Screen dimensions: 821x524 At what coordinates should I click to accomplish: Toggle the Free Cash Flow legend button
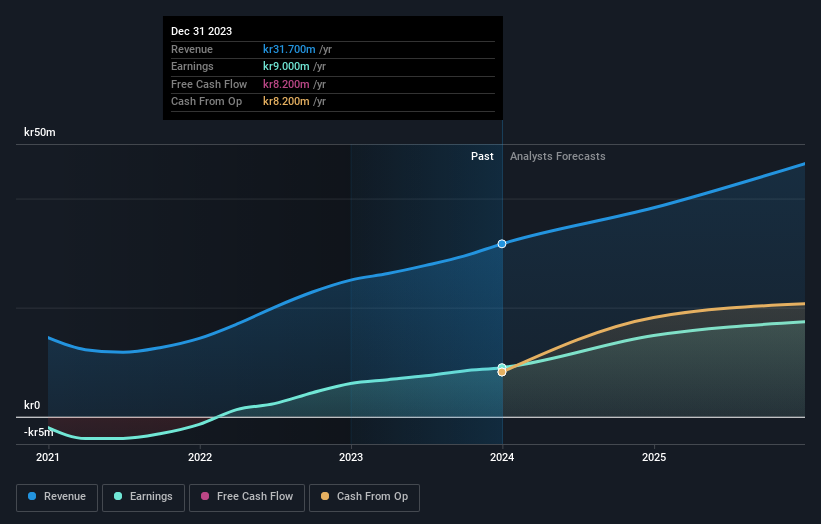(x=247, y=497)
